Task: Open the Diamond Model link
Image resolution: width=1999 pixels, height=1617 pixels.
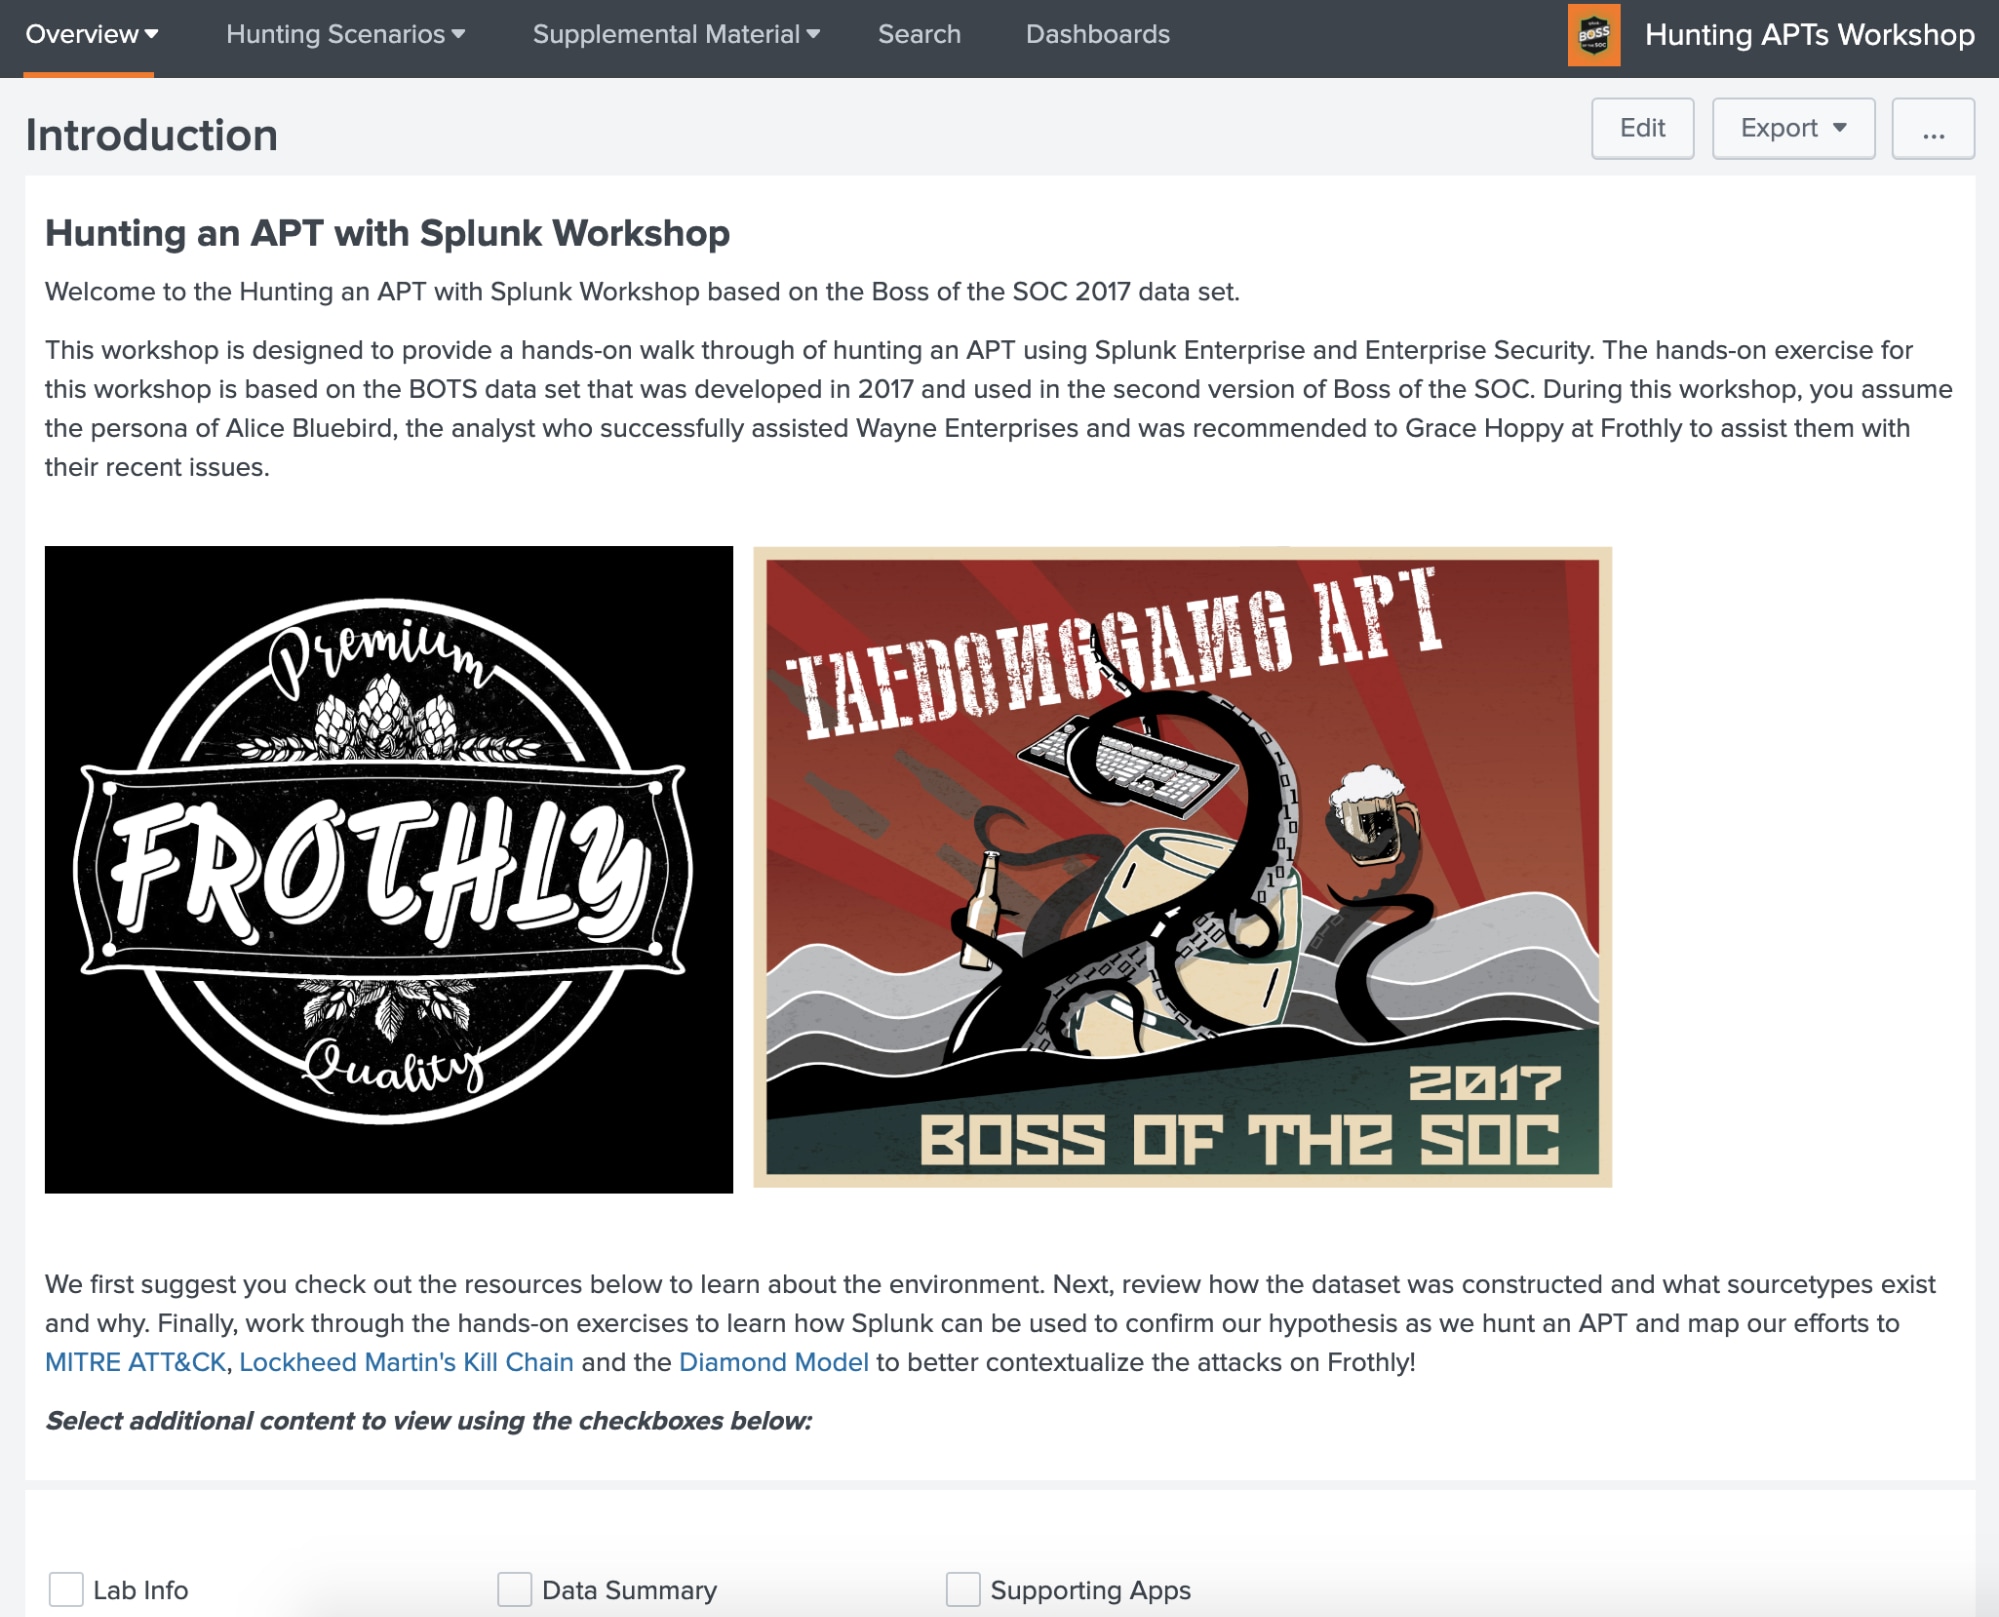Action: click(x=773, y=1362)
